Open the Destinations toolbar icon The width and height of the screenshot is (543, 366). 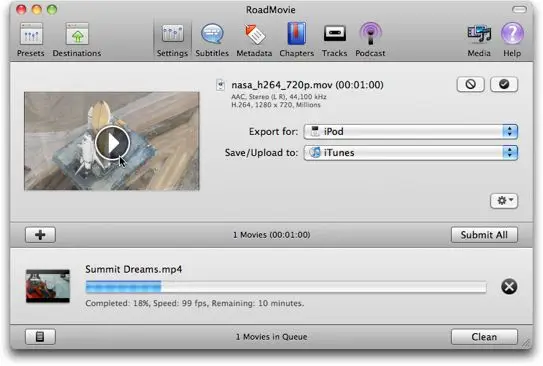coord(77,39)
